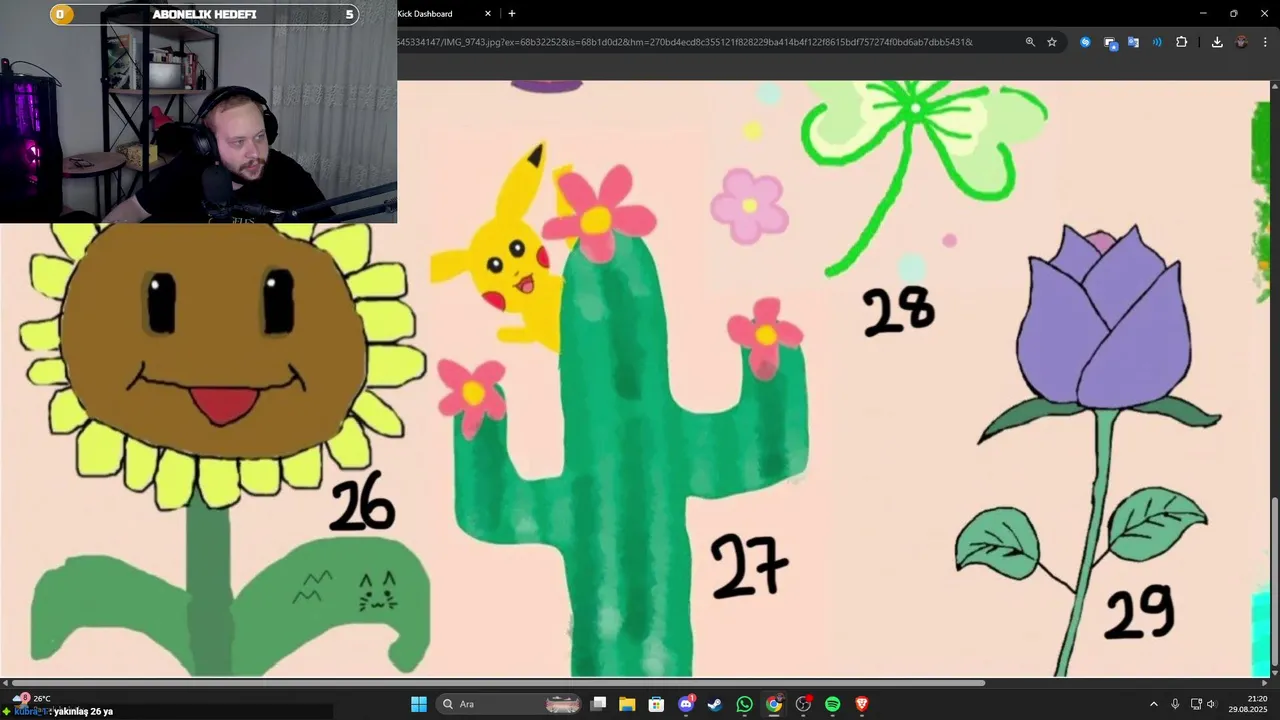Close the Kick Dashboard tab
Screen dimensions: 1280x720
point(488,14)
